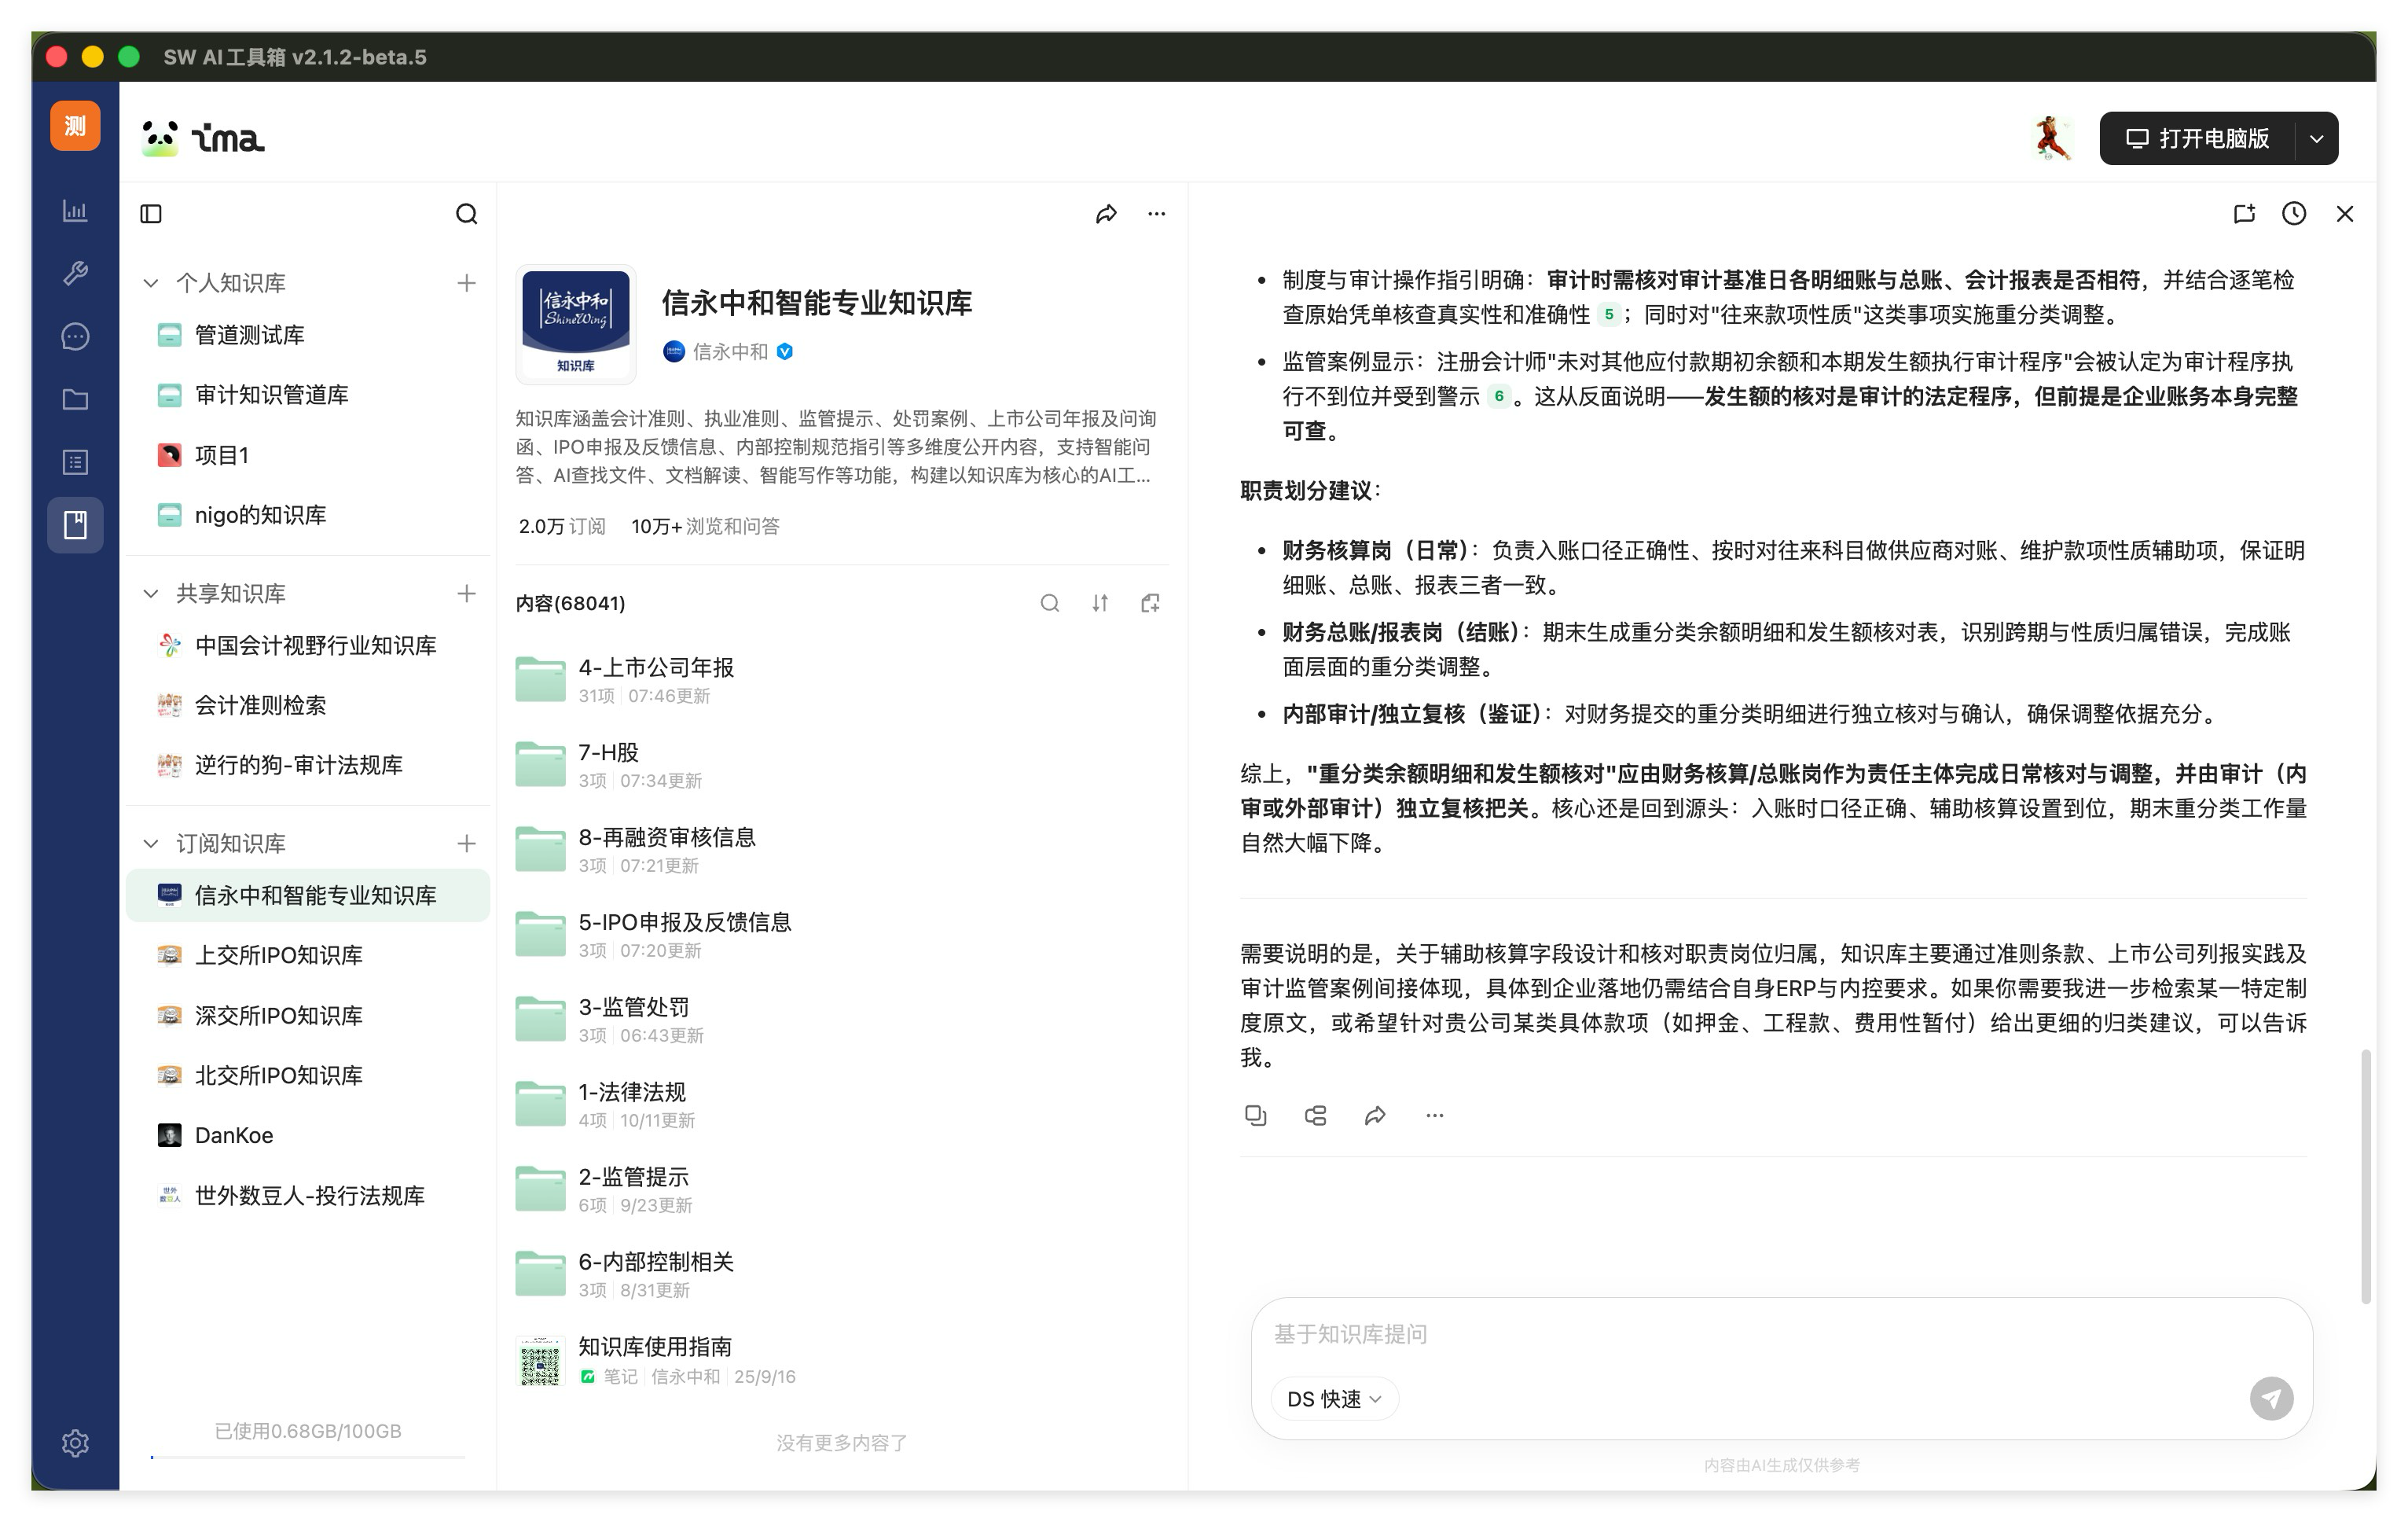This screenshot has width=2408, height=1522.
Task: Click the 打开电脑版 button
Action: [x=2198, y=139]
